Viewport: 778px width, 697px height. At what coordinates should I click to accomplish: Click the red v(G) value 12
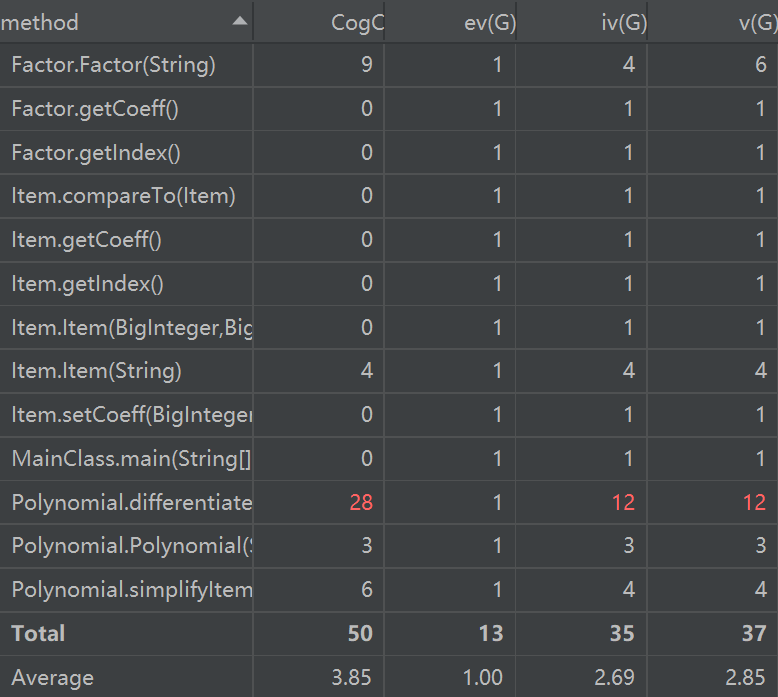755,503
